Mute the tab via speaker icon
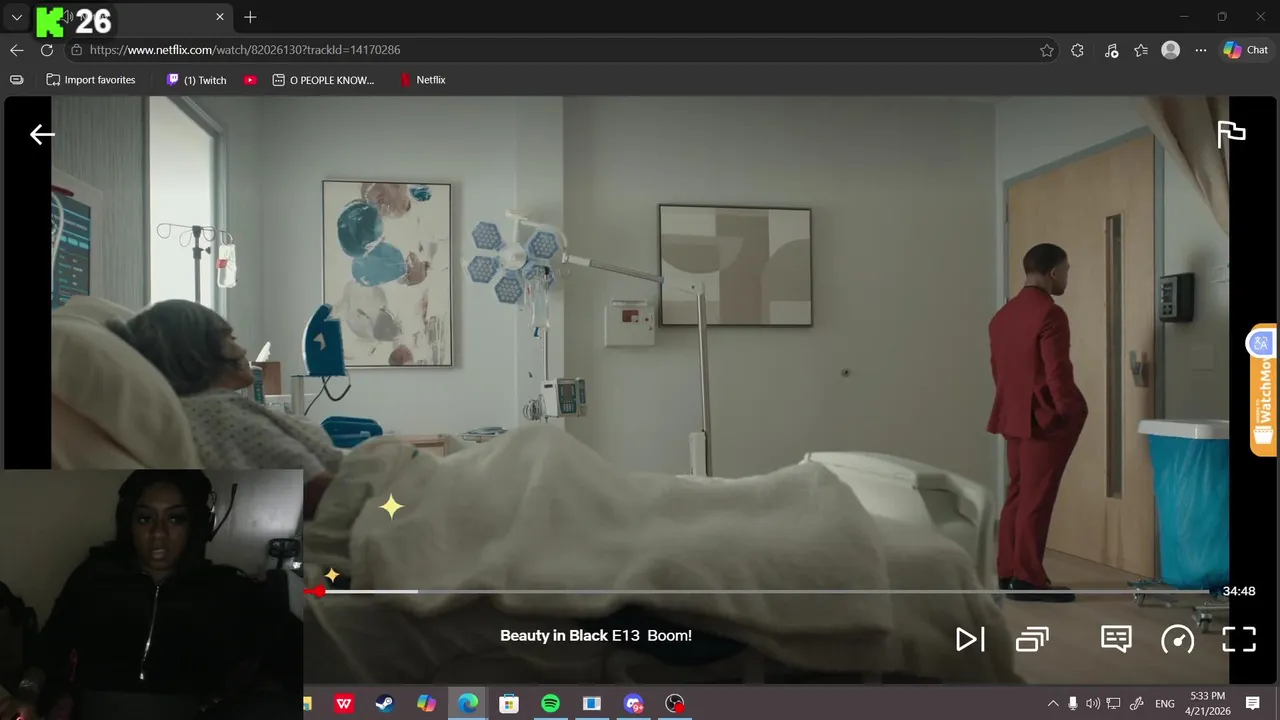Image resolution: width=1280 pixels, height=720 pixels. point(68,17)
